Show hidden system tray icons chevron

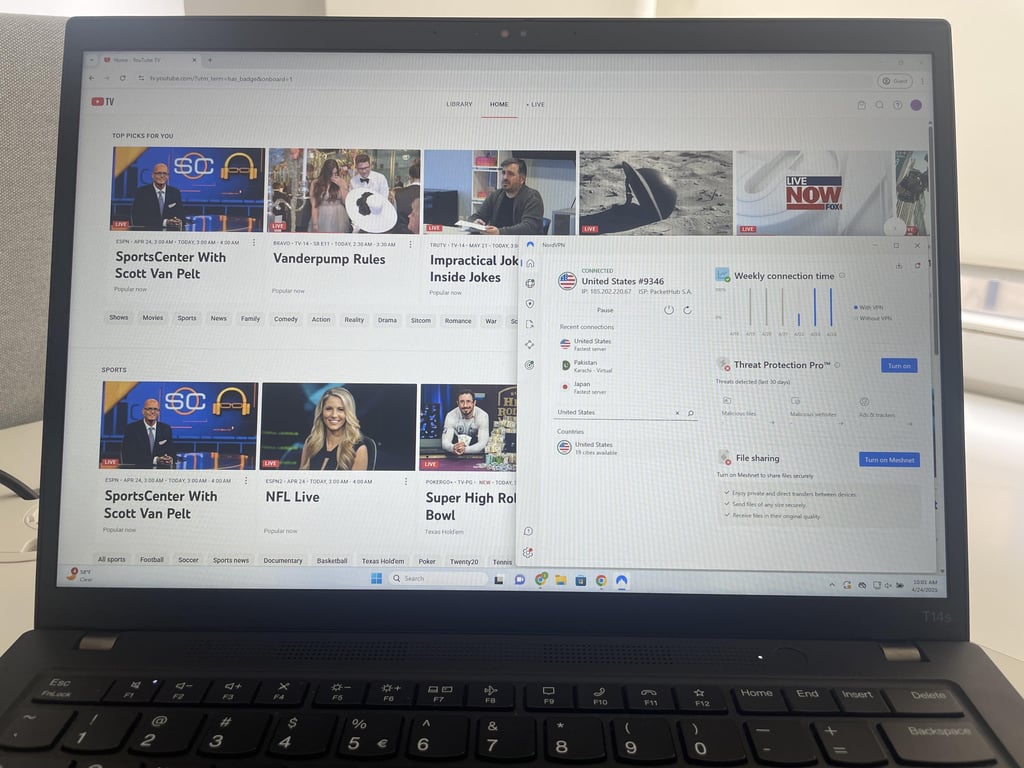tap(832, 585)
